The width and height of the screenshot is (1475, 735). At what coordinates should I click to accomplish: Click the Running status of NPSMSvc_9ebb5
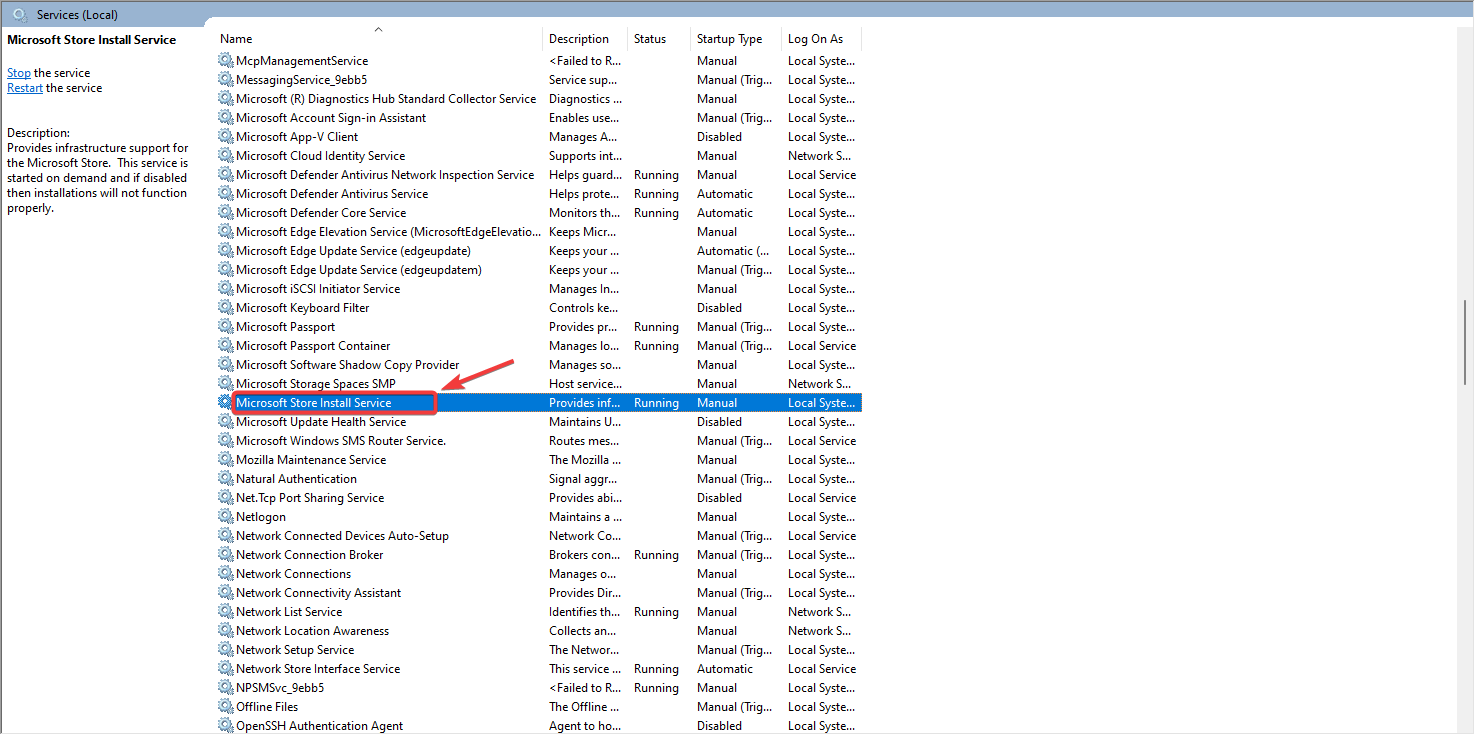(x=656, y=688)
